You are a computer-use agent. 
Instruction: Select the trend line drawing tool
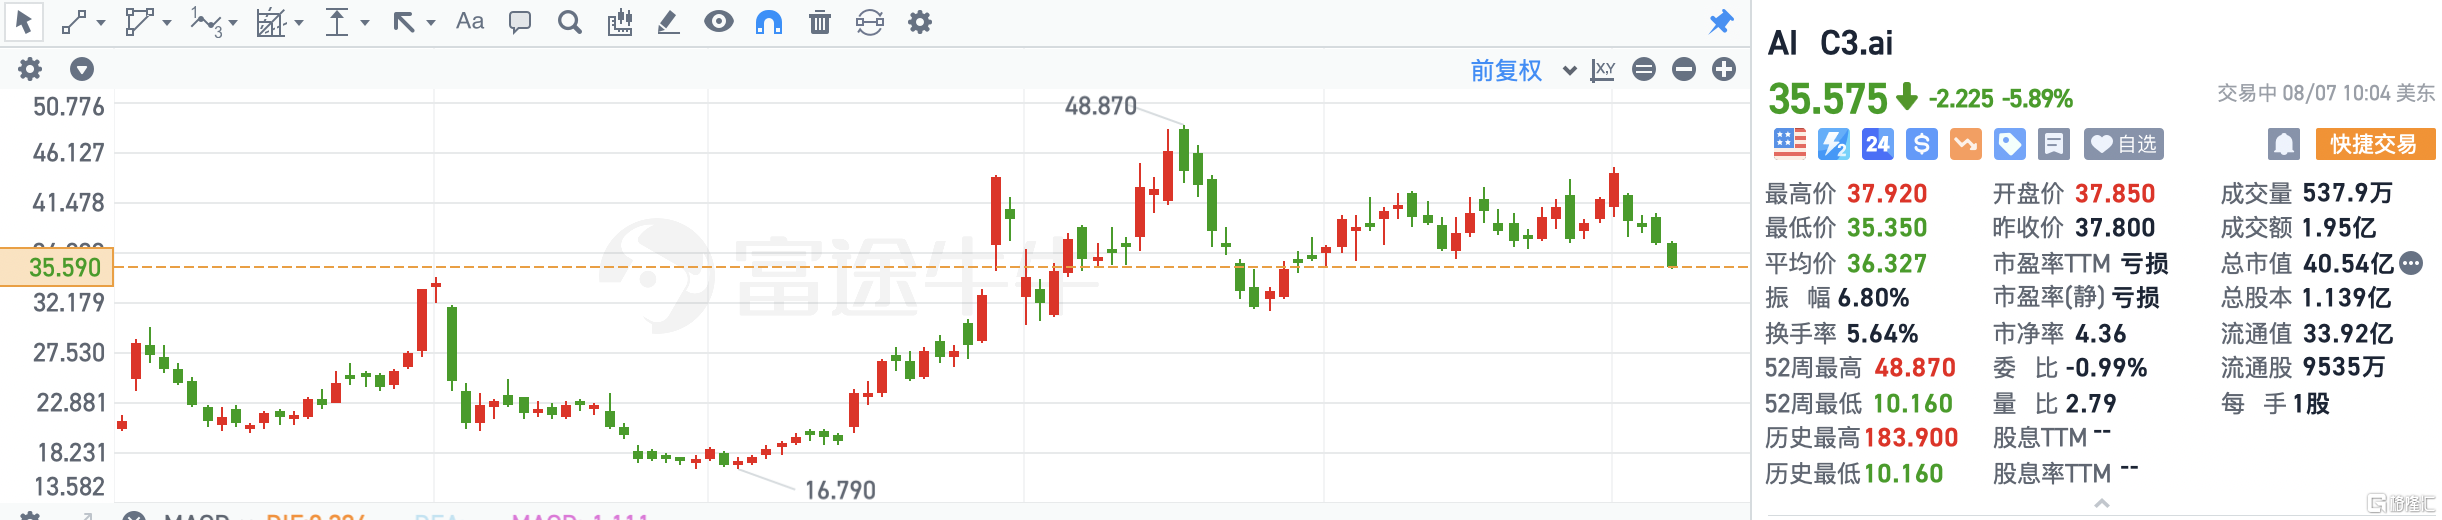click(x=74, y=22)
